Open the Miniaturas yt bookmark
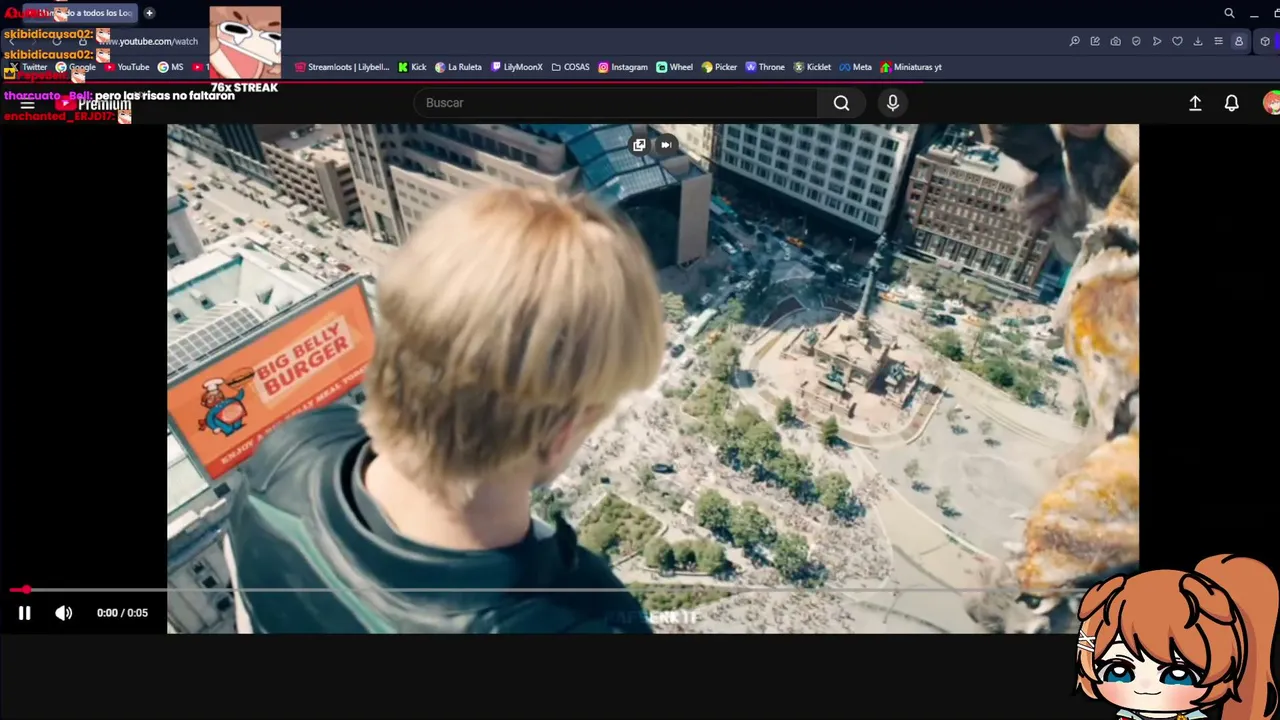1280x720 pixels. pyautogui.click(x=911, y=67)
